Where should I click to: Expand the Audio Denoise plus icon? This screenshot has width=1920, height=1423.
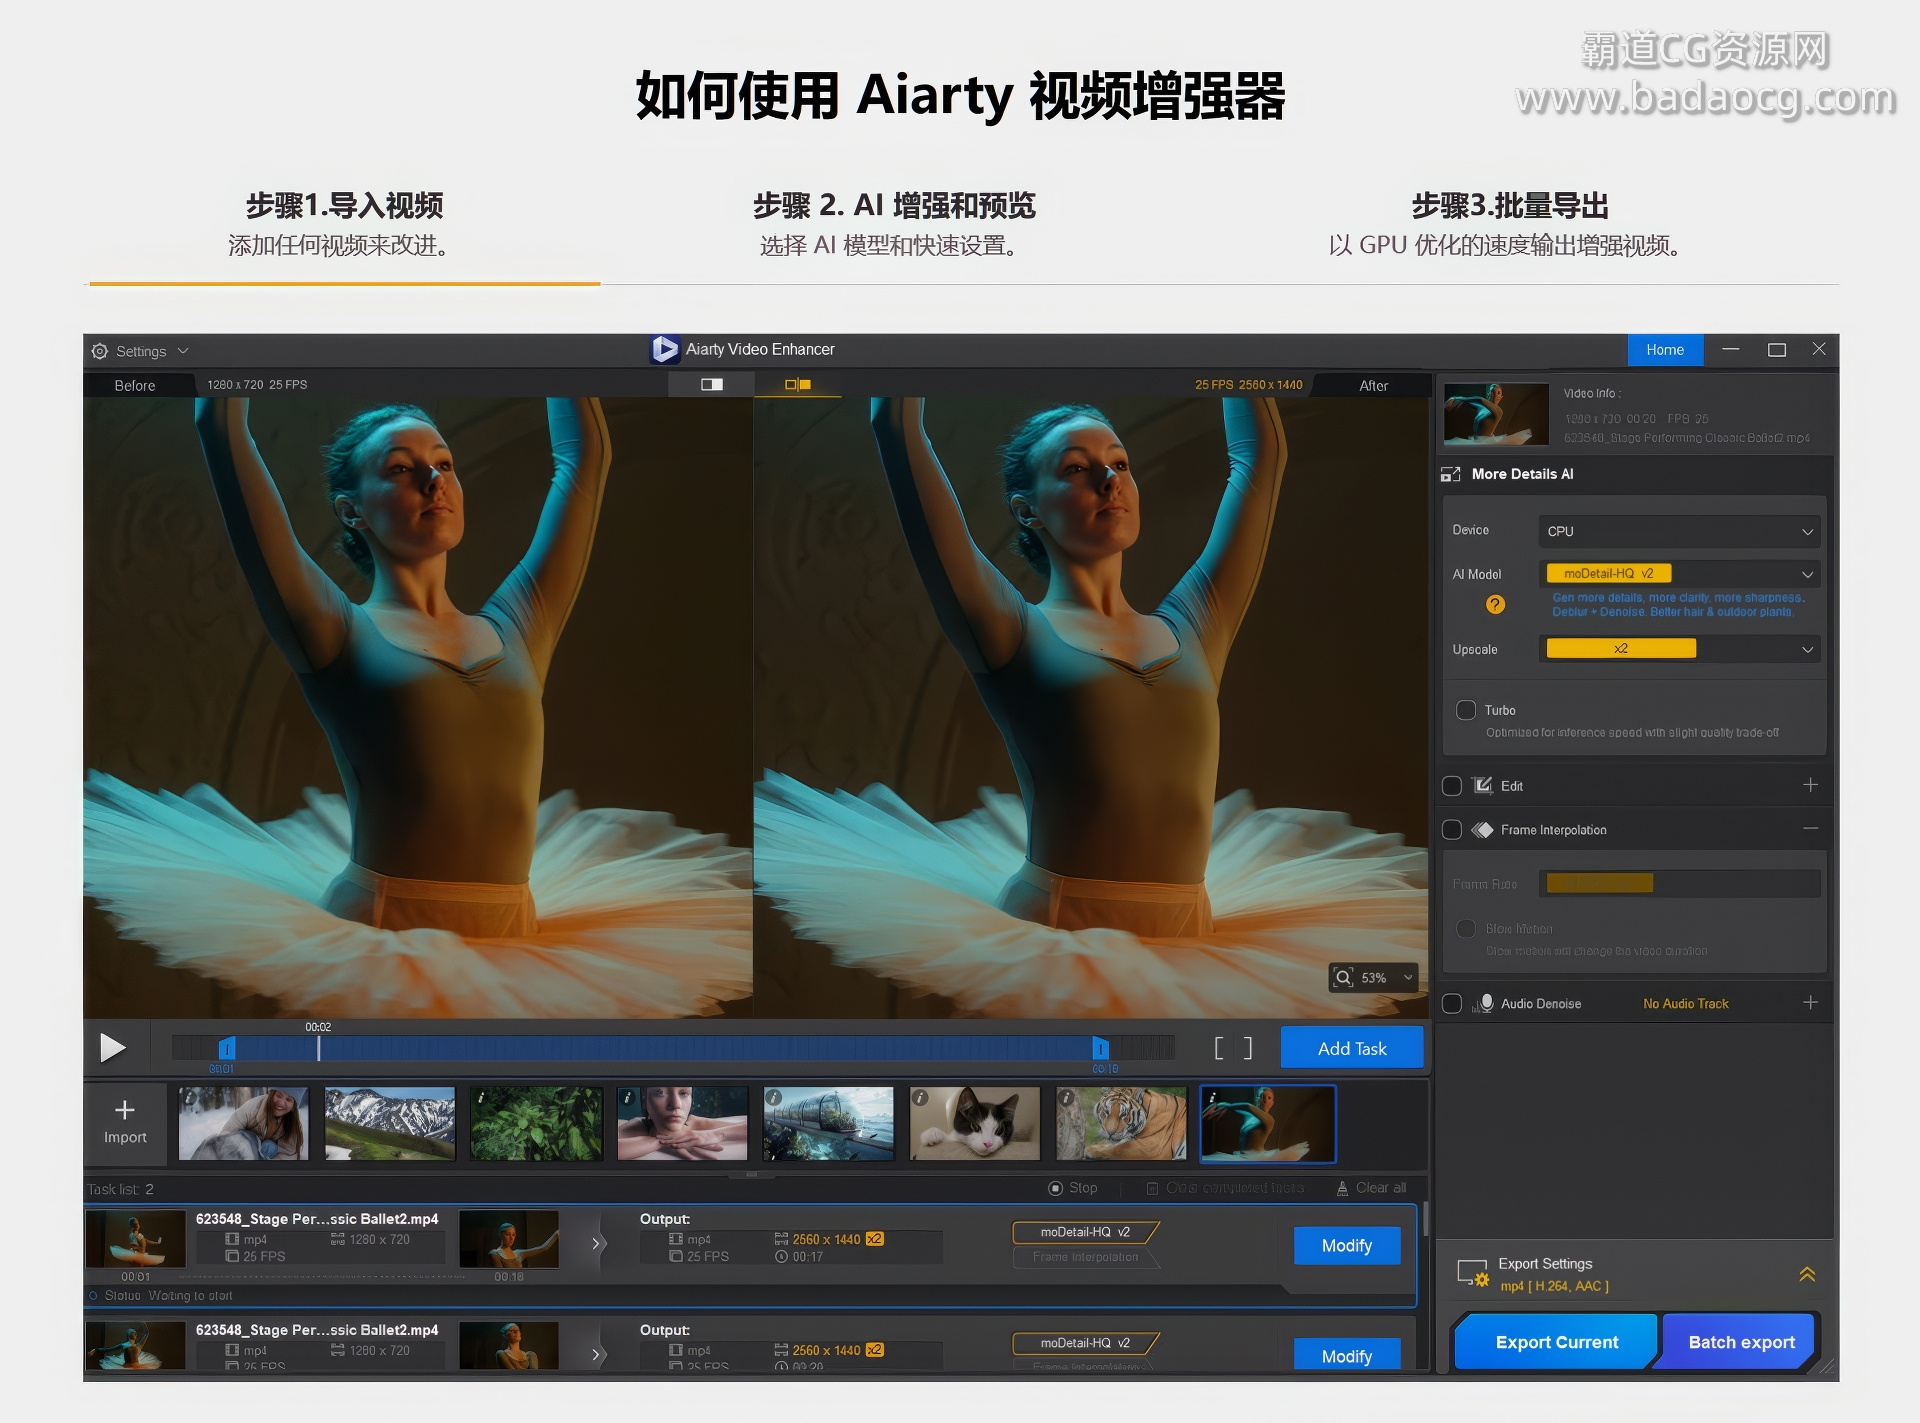pyautogui.click(x=1810, y=1003)
